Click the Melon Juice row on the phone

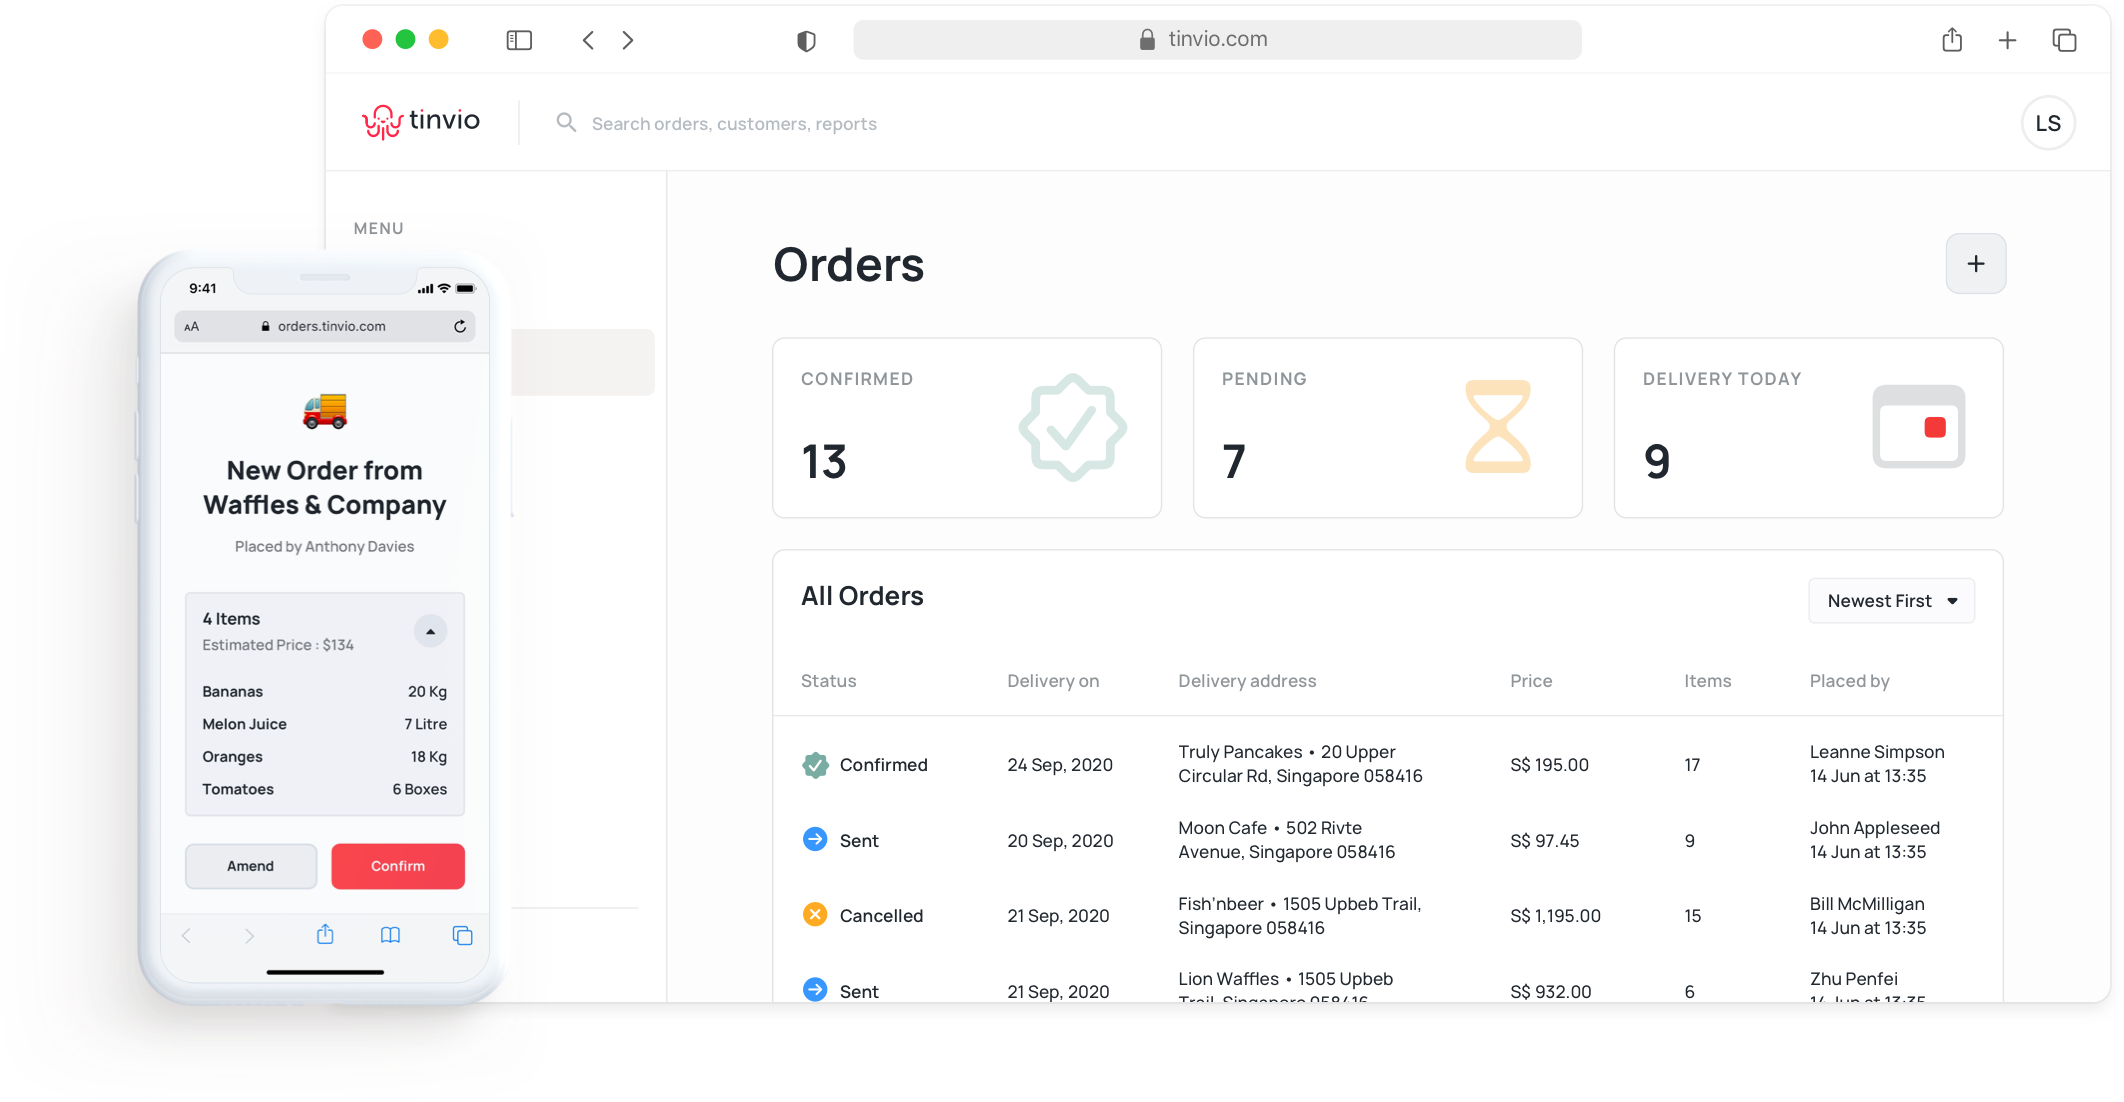[x=325, y=724]
